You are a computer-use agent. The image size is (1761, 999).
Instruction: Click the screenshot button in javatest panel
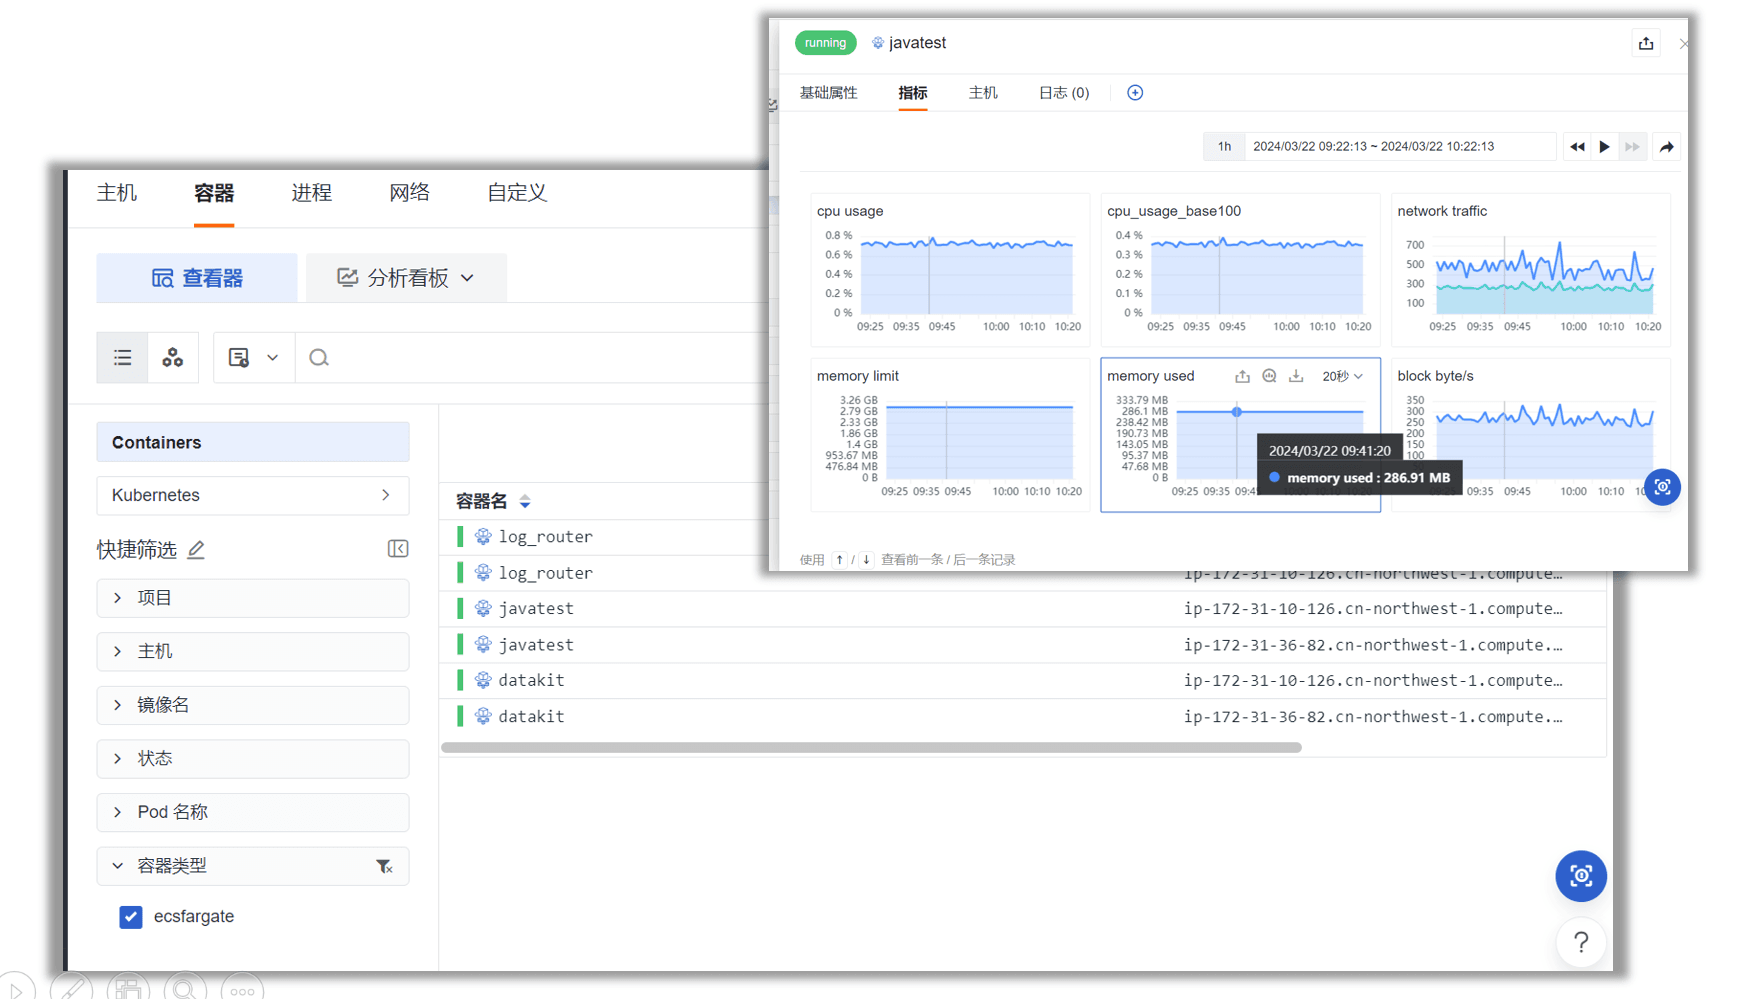(x=1662, y=487)
